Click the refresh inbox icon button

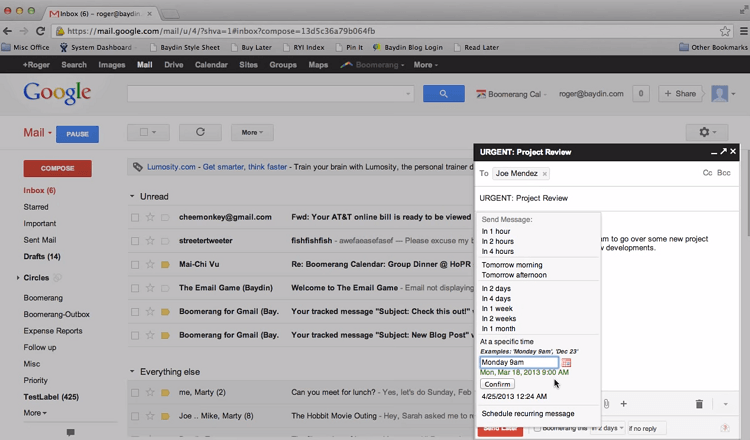coord(200,132)
